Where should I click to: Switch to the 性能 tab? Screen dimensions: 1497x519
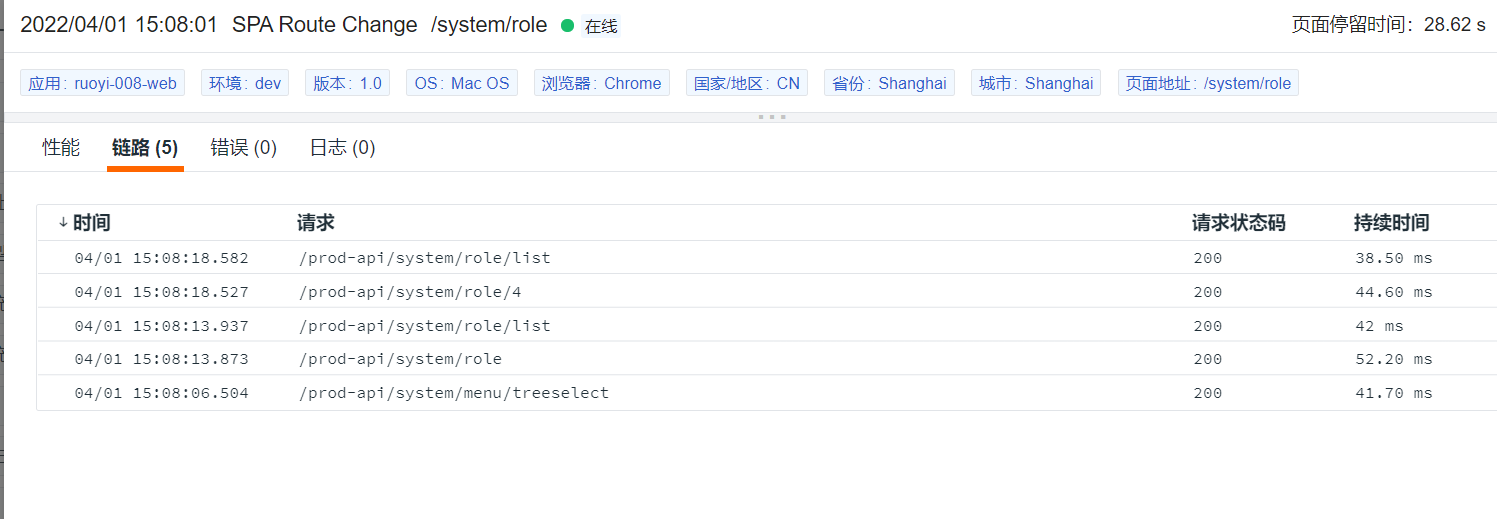click(61, 148)
